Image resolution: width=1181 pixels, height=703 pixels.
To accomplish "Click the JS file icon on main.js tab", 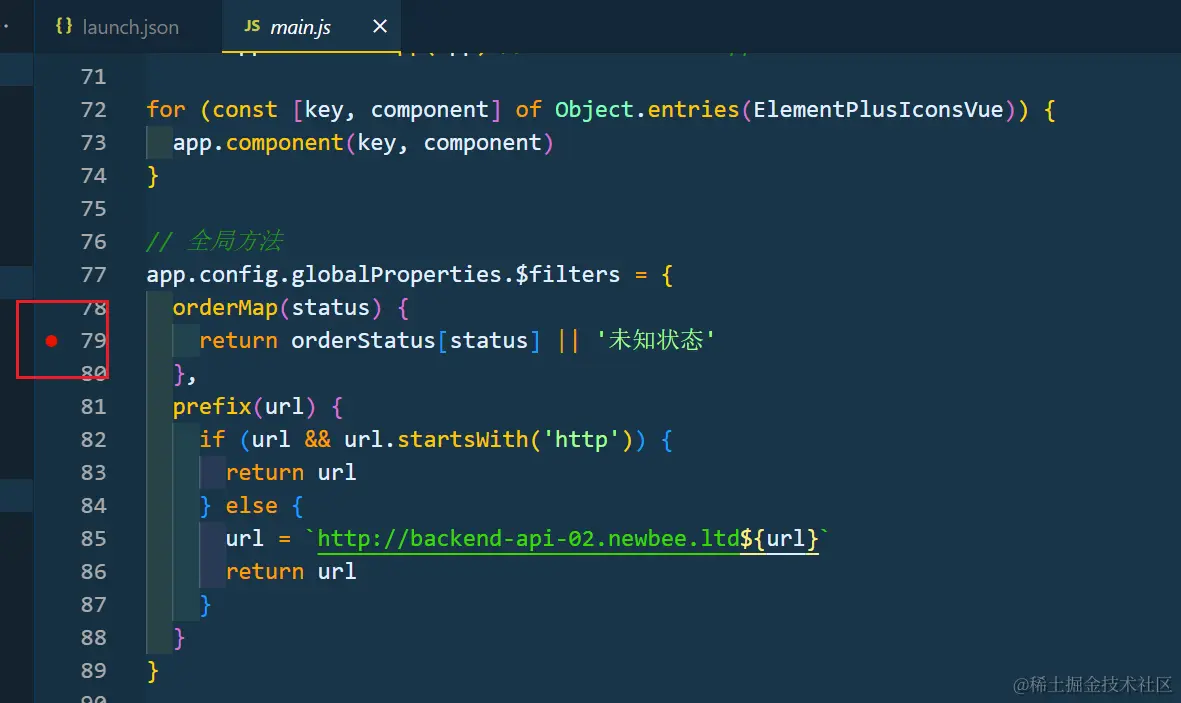I will (x=252, y=26).
